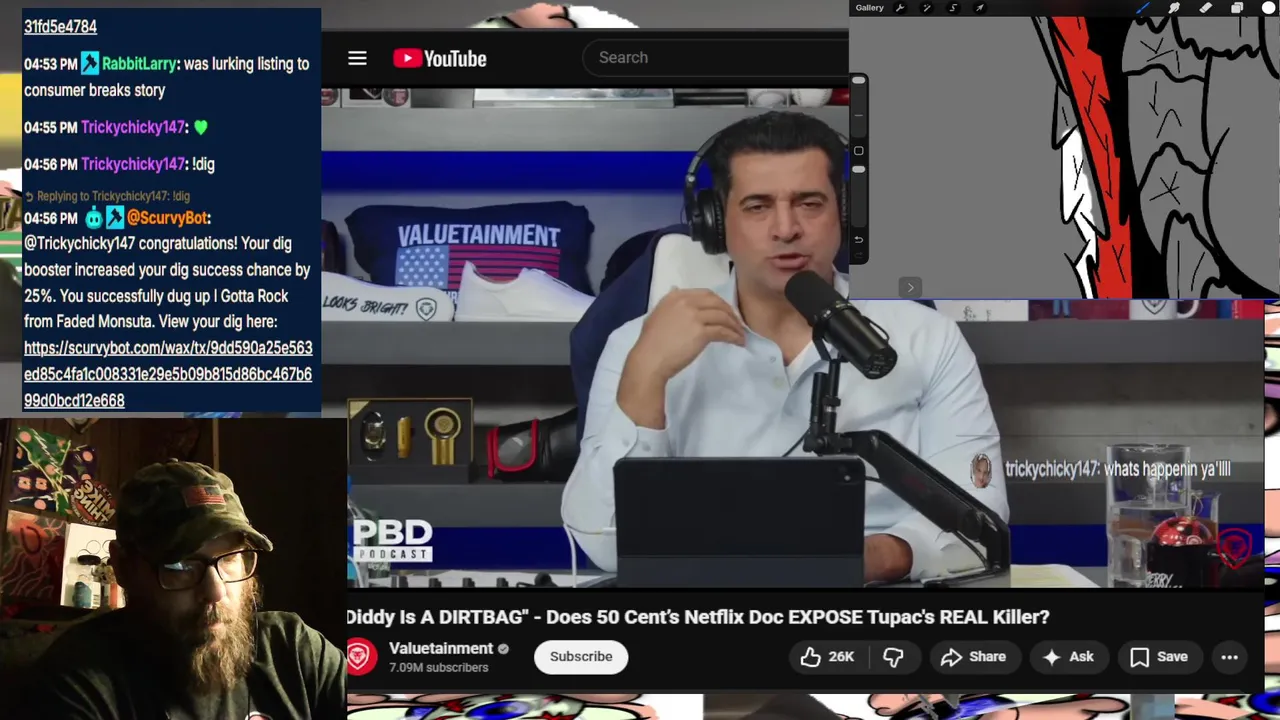
Task: Click the streamer webcam feed
Action: tap(172, 570)
